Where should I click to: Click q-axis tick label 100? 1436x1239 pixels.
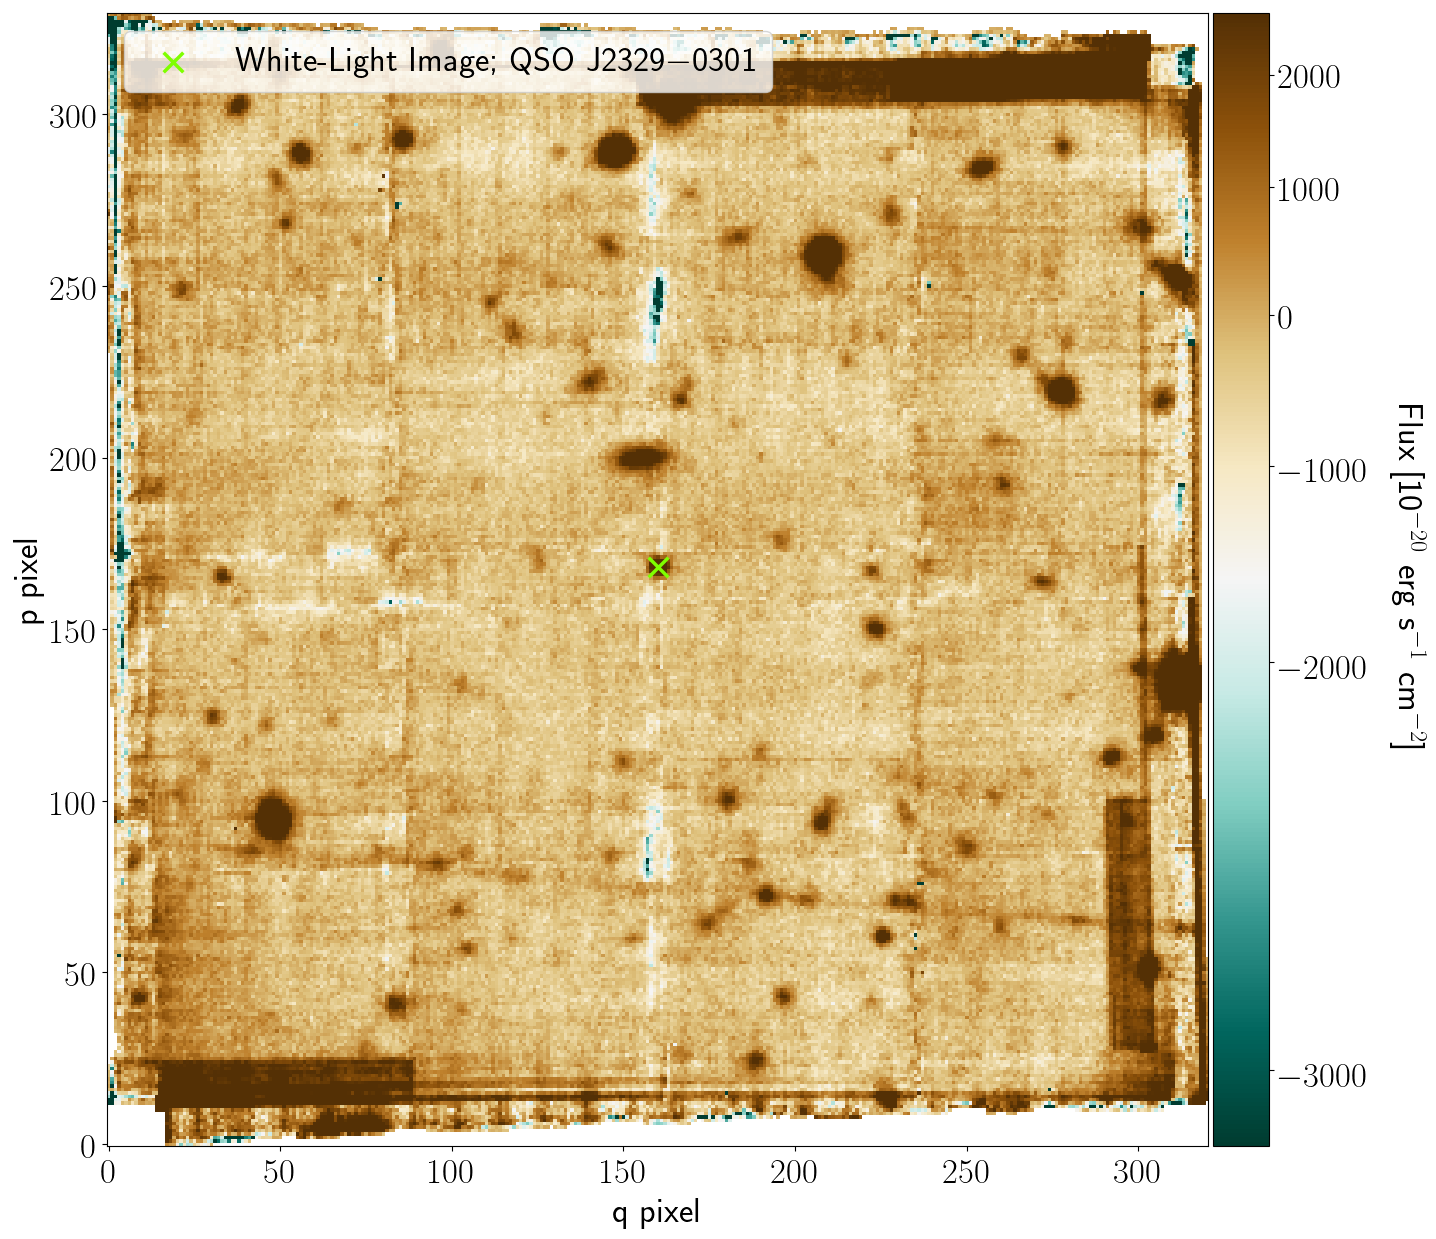click(452, 1172)
